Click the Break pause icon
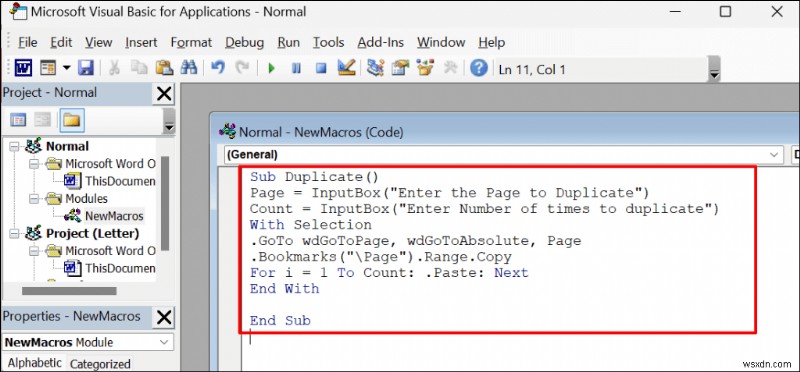The height and width of the screenshot is (372, 800). [296, 68]
